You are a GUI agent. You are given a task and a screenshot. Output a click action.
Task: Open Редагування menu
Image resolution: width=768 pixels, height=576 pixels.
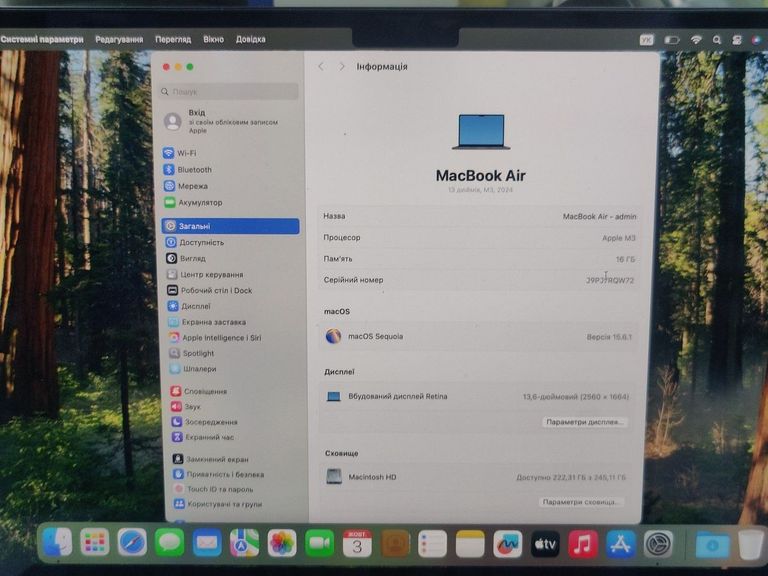(x=119, y=39)
